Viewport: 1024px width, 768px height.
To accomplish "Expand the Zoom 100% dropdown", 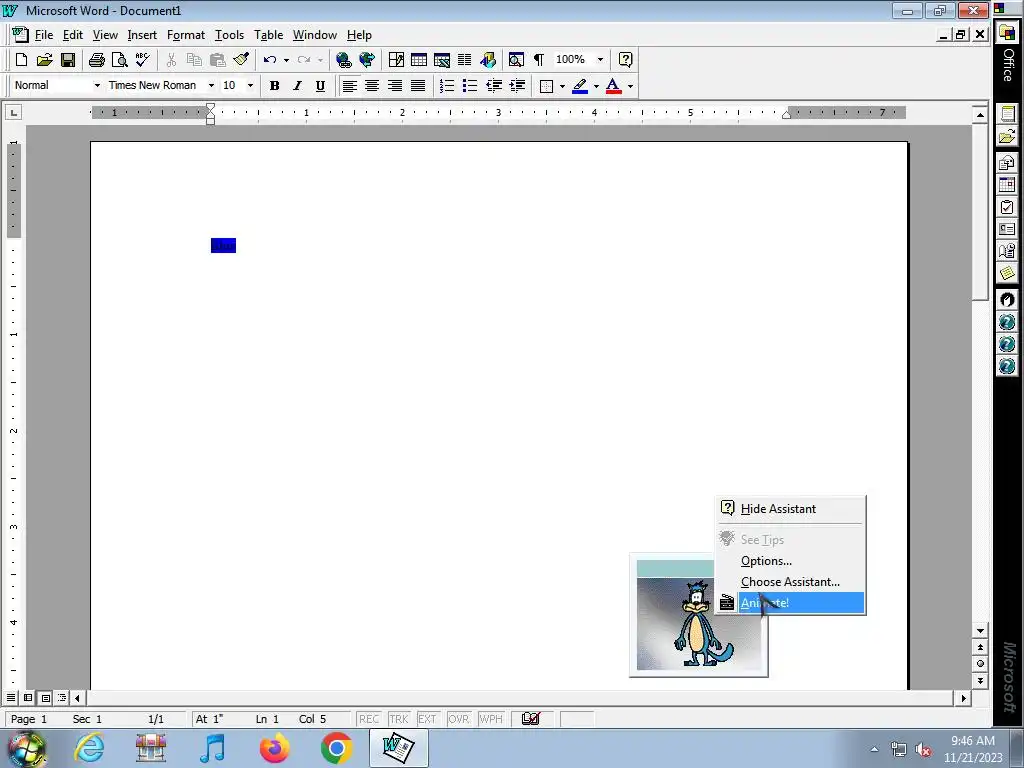I will point(600,60).
